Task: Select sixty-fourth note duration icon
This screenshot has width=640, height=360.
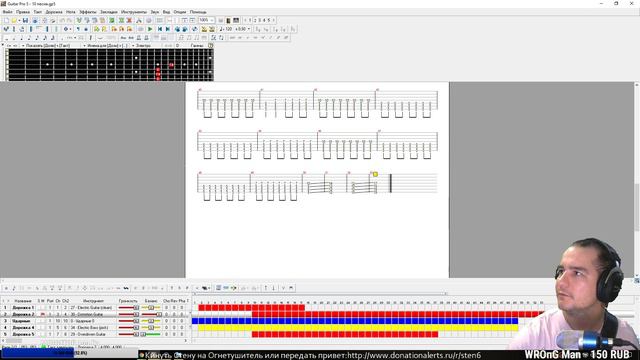Action: [52, 38]
